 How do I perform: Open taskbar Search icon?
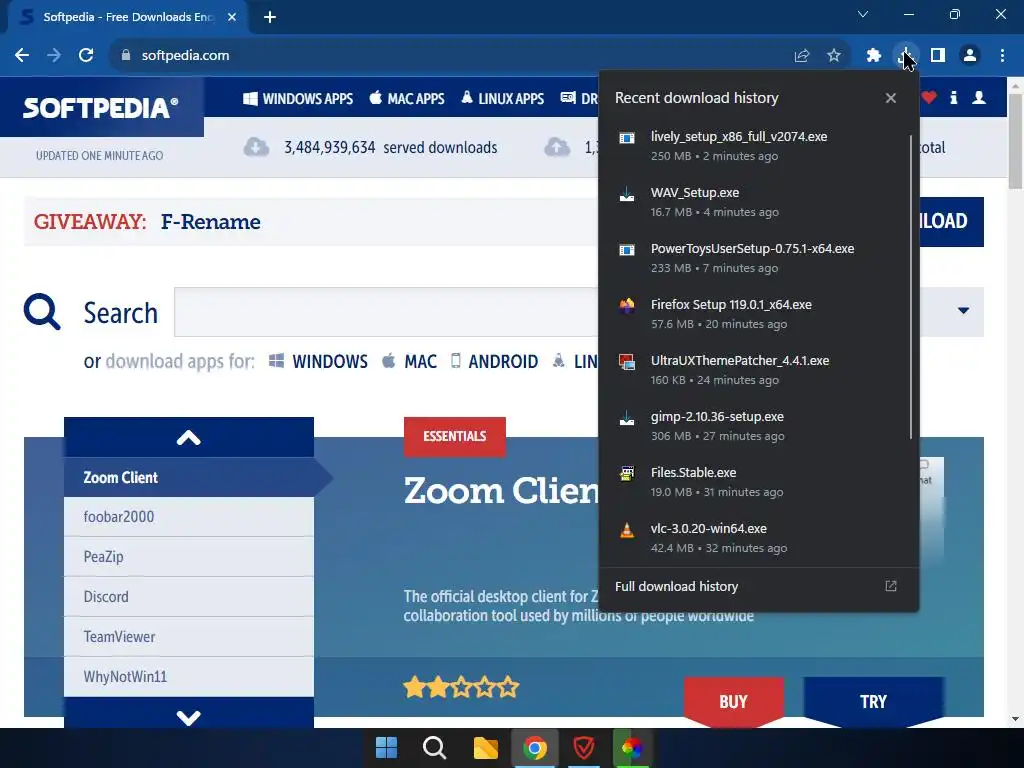(x=434, y=748)
